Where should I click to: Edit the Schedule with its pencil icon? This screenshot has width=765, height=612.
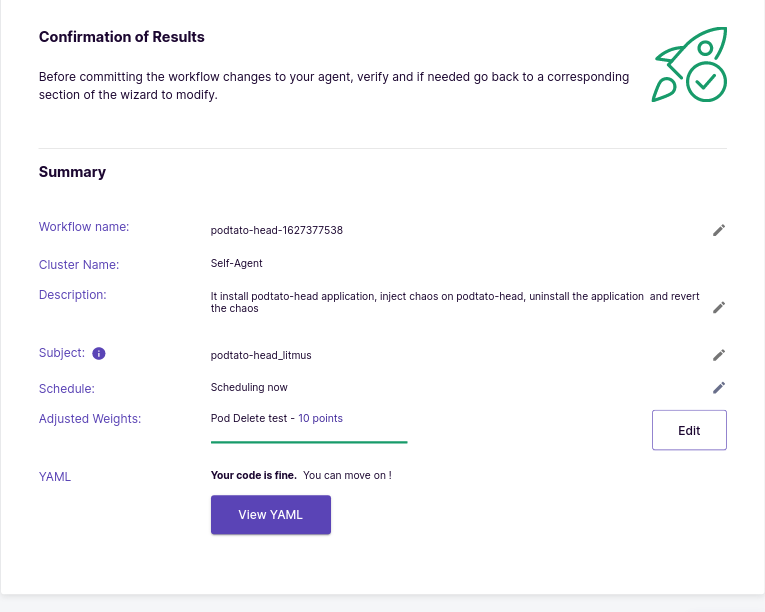[x=719, y=388]
